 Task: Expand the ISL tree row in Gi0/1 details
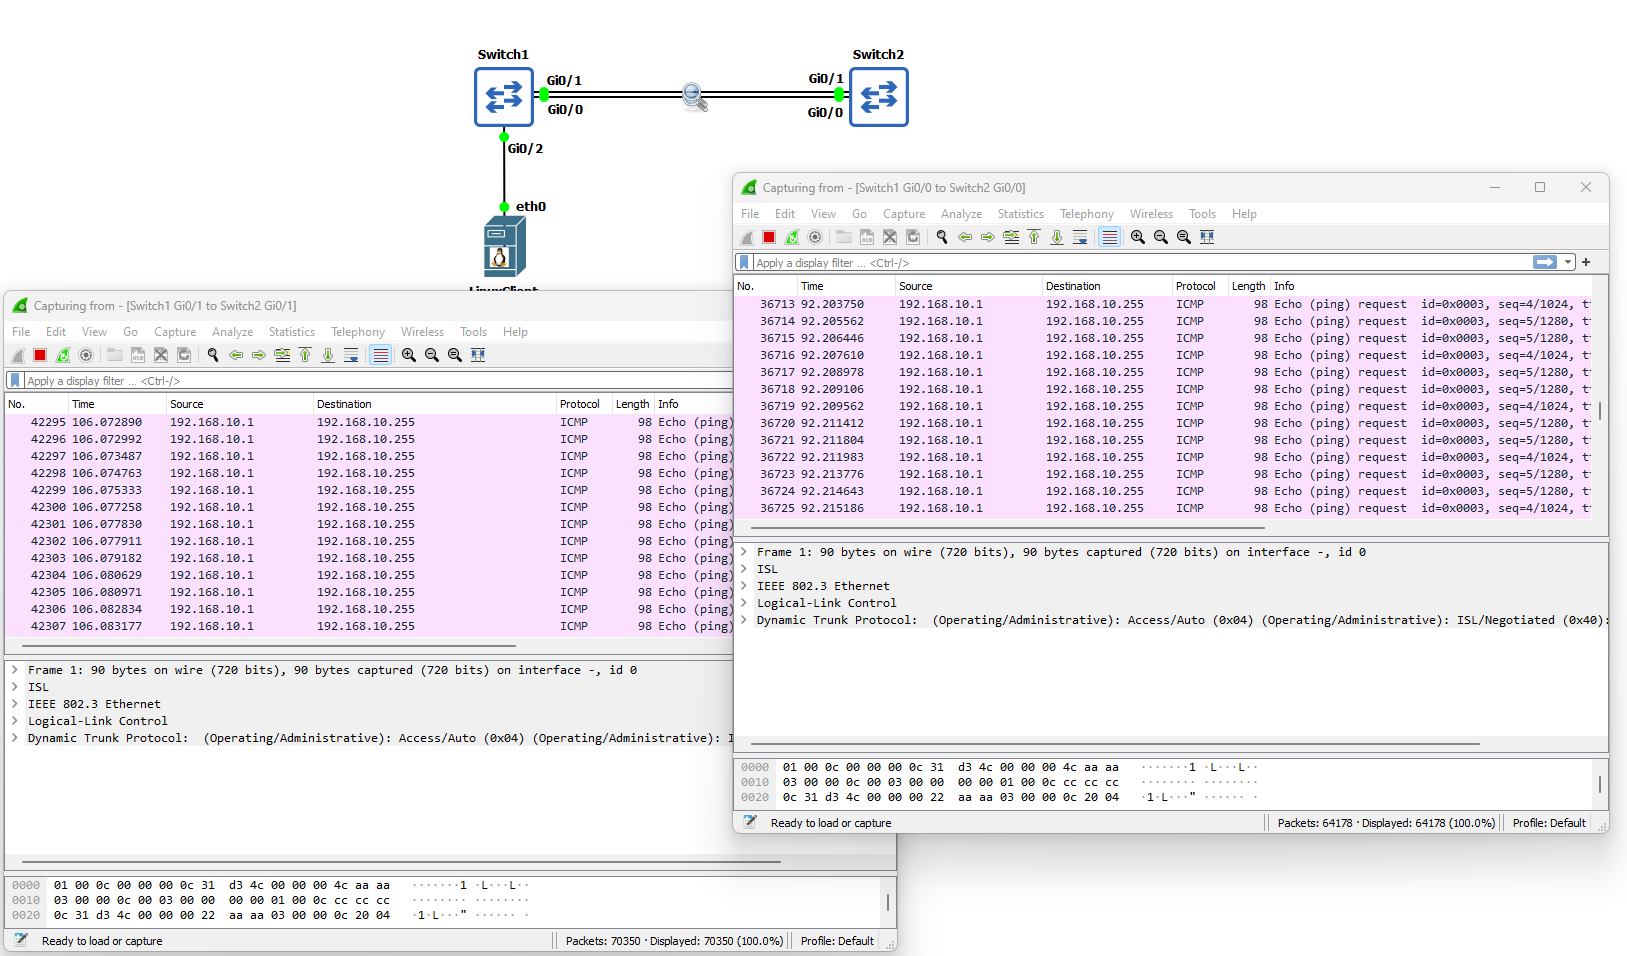[x=15, y=687]
